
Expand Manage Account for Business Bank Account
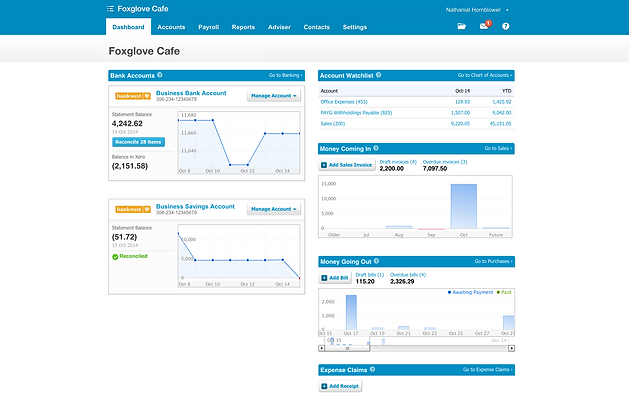point(274,96)
